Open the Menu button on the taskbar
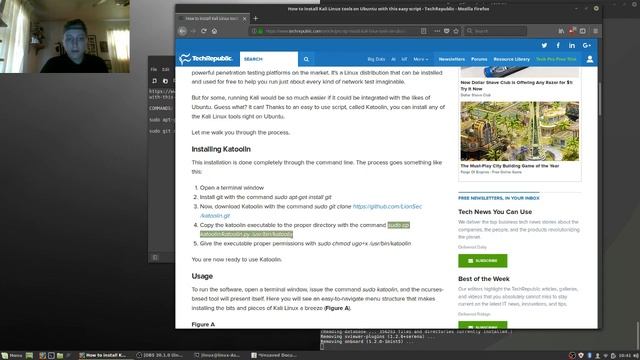The height and width of the screenshot is (360, 640). [12, 356]
